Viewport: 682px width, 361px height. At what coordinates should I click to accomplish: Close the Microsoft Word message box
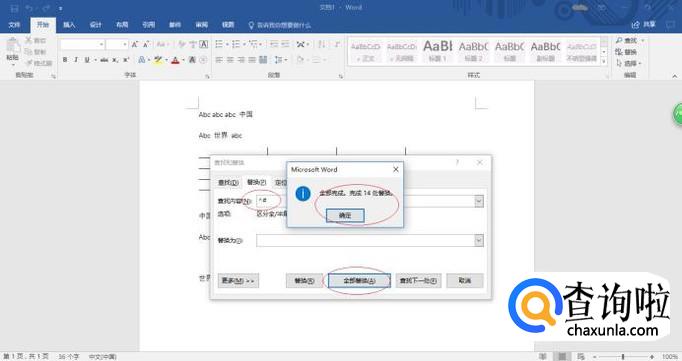(395, 169)
